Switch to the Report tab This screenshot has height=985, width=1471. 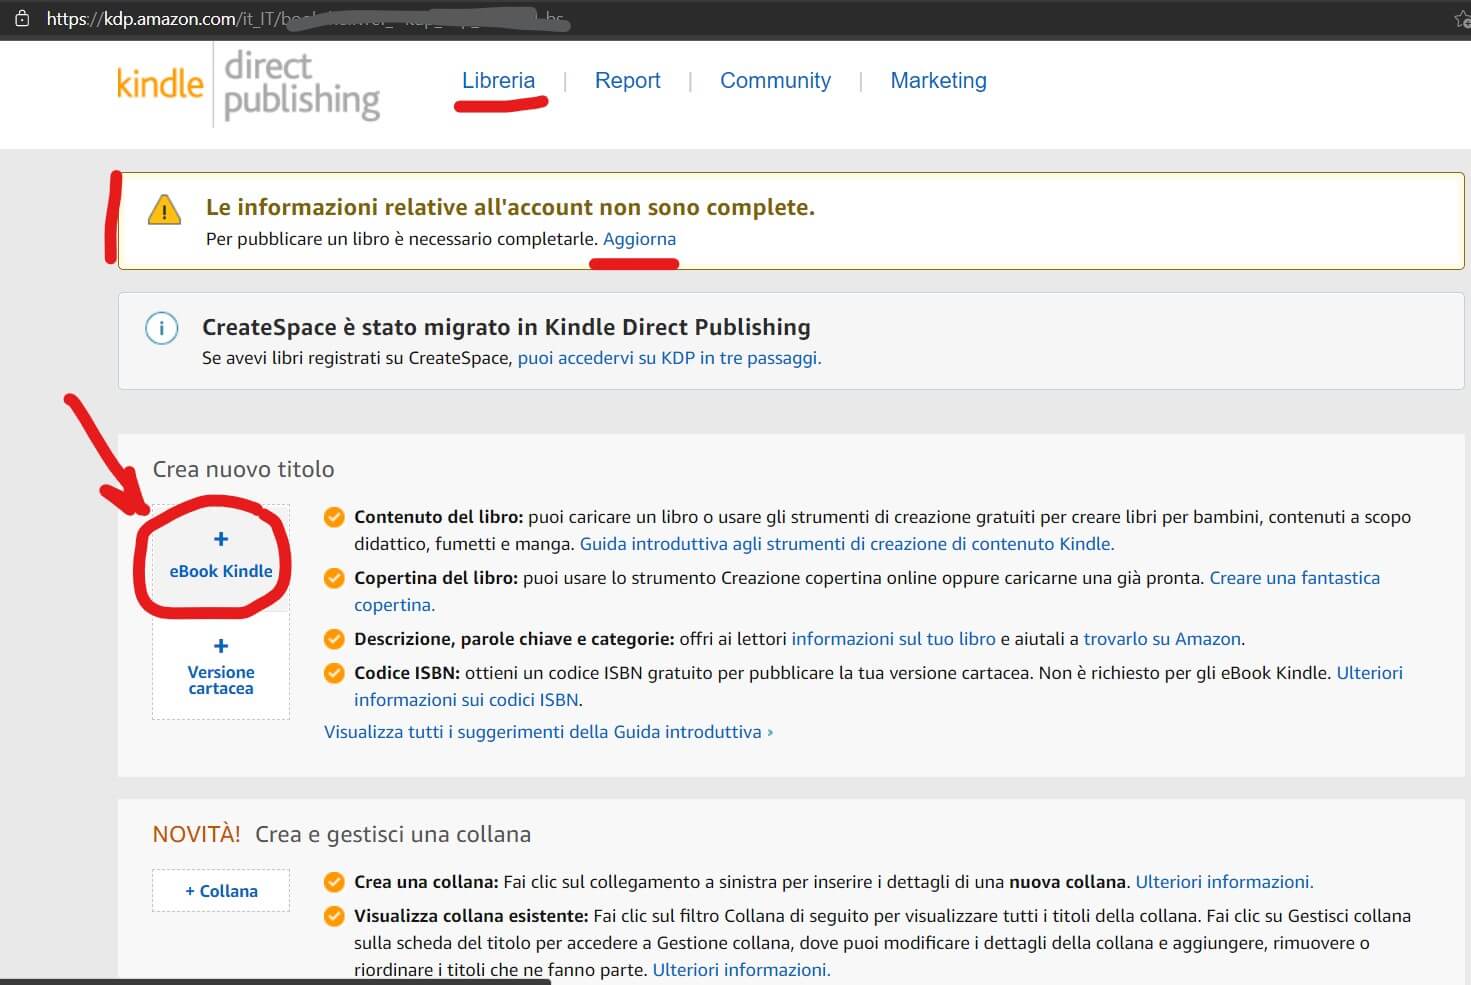coord(627,81)
